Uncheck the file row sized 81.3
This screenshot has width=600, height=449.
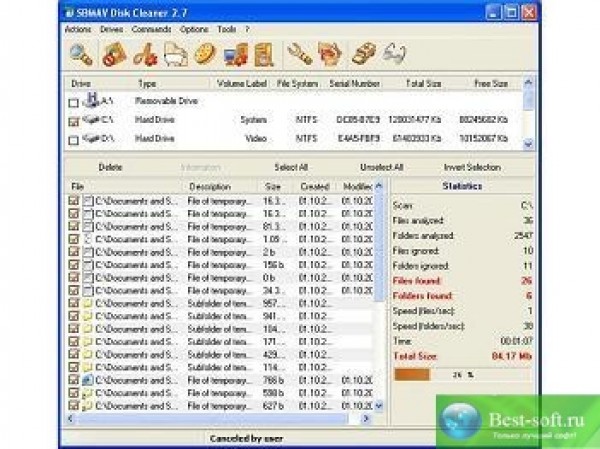[x=73, y=226]
